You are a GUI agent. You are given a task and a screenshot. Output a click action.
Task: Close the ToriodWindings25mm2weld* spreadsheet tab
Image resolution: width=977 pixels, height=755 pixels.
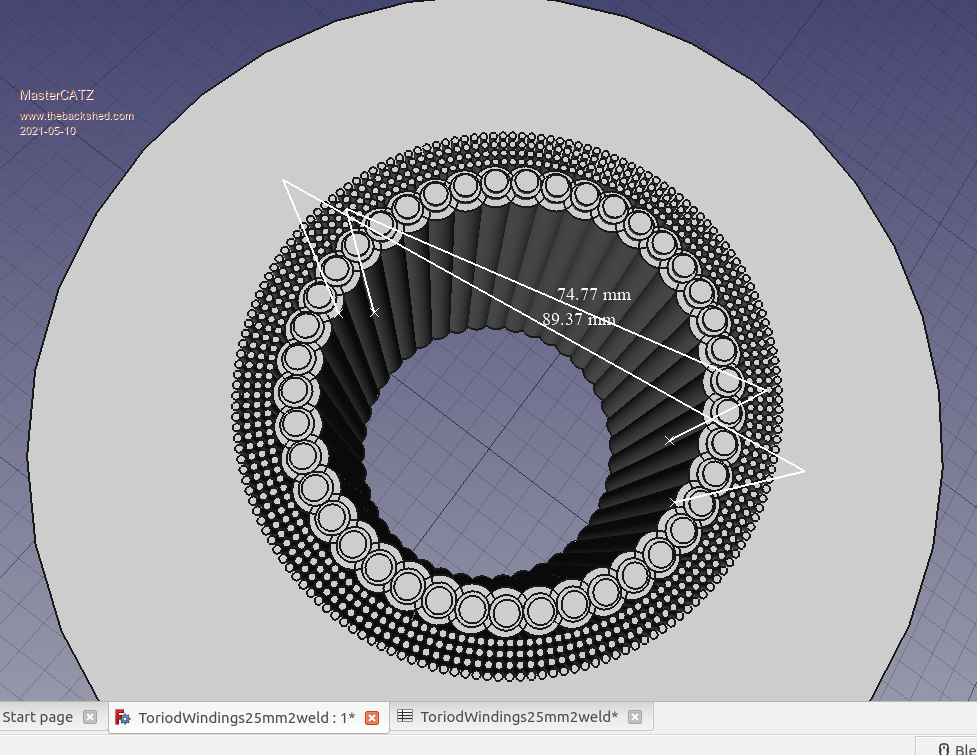click(x=634, y=717)
